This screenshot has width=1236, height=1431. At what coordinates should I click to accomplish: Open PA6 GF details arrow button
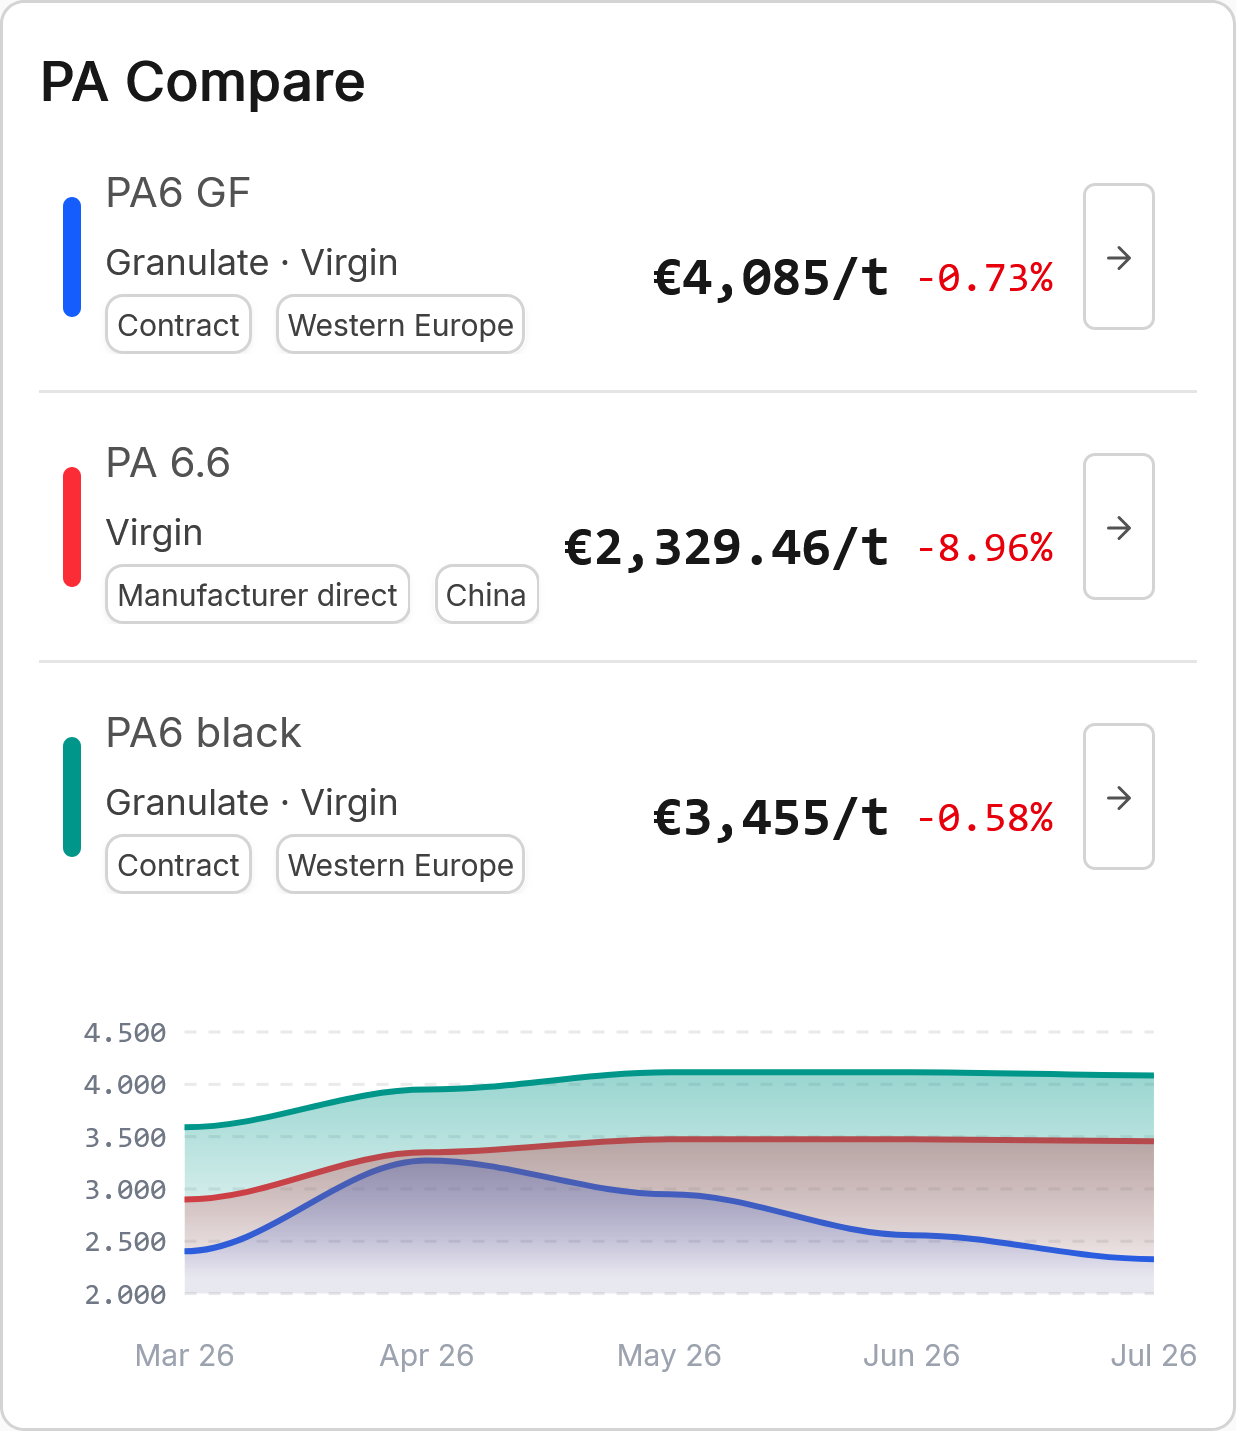(x=1119, y=257)
